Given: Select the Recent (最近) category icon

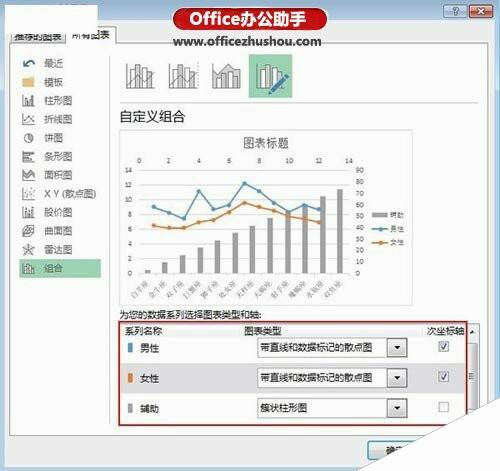Looking at the screenshot, I should [x=29, y=63].
